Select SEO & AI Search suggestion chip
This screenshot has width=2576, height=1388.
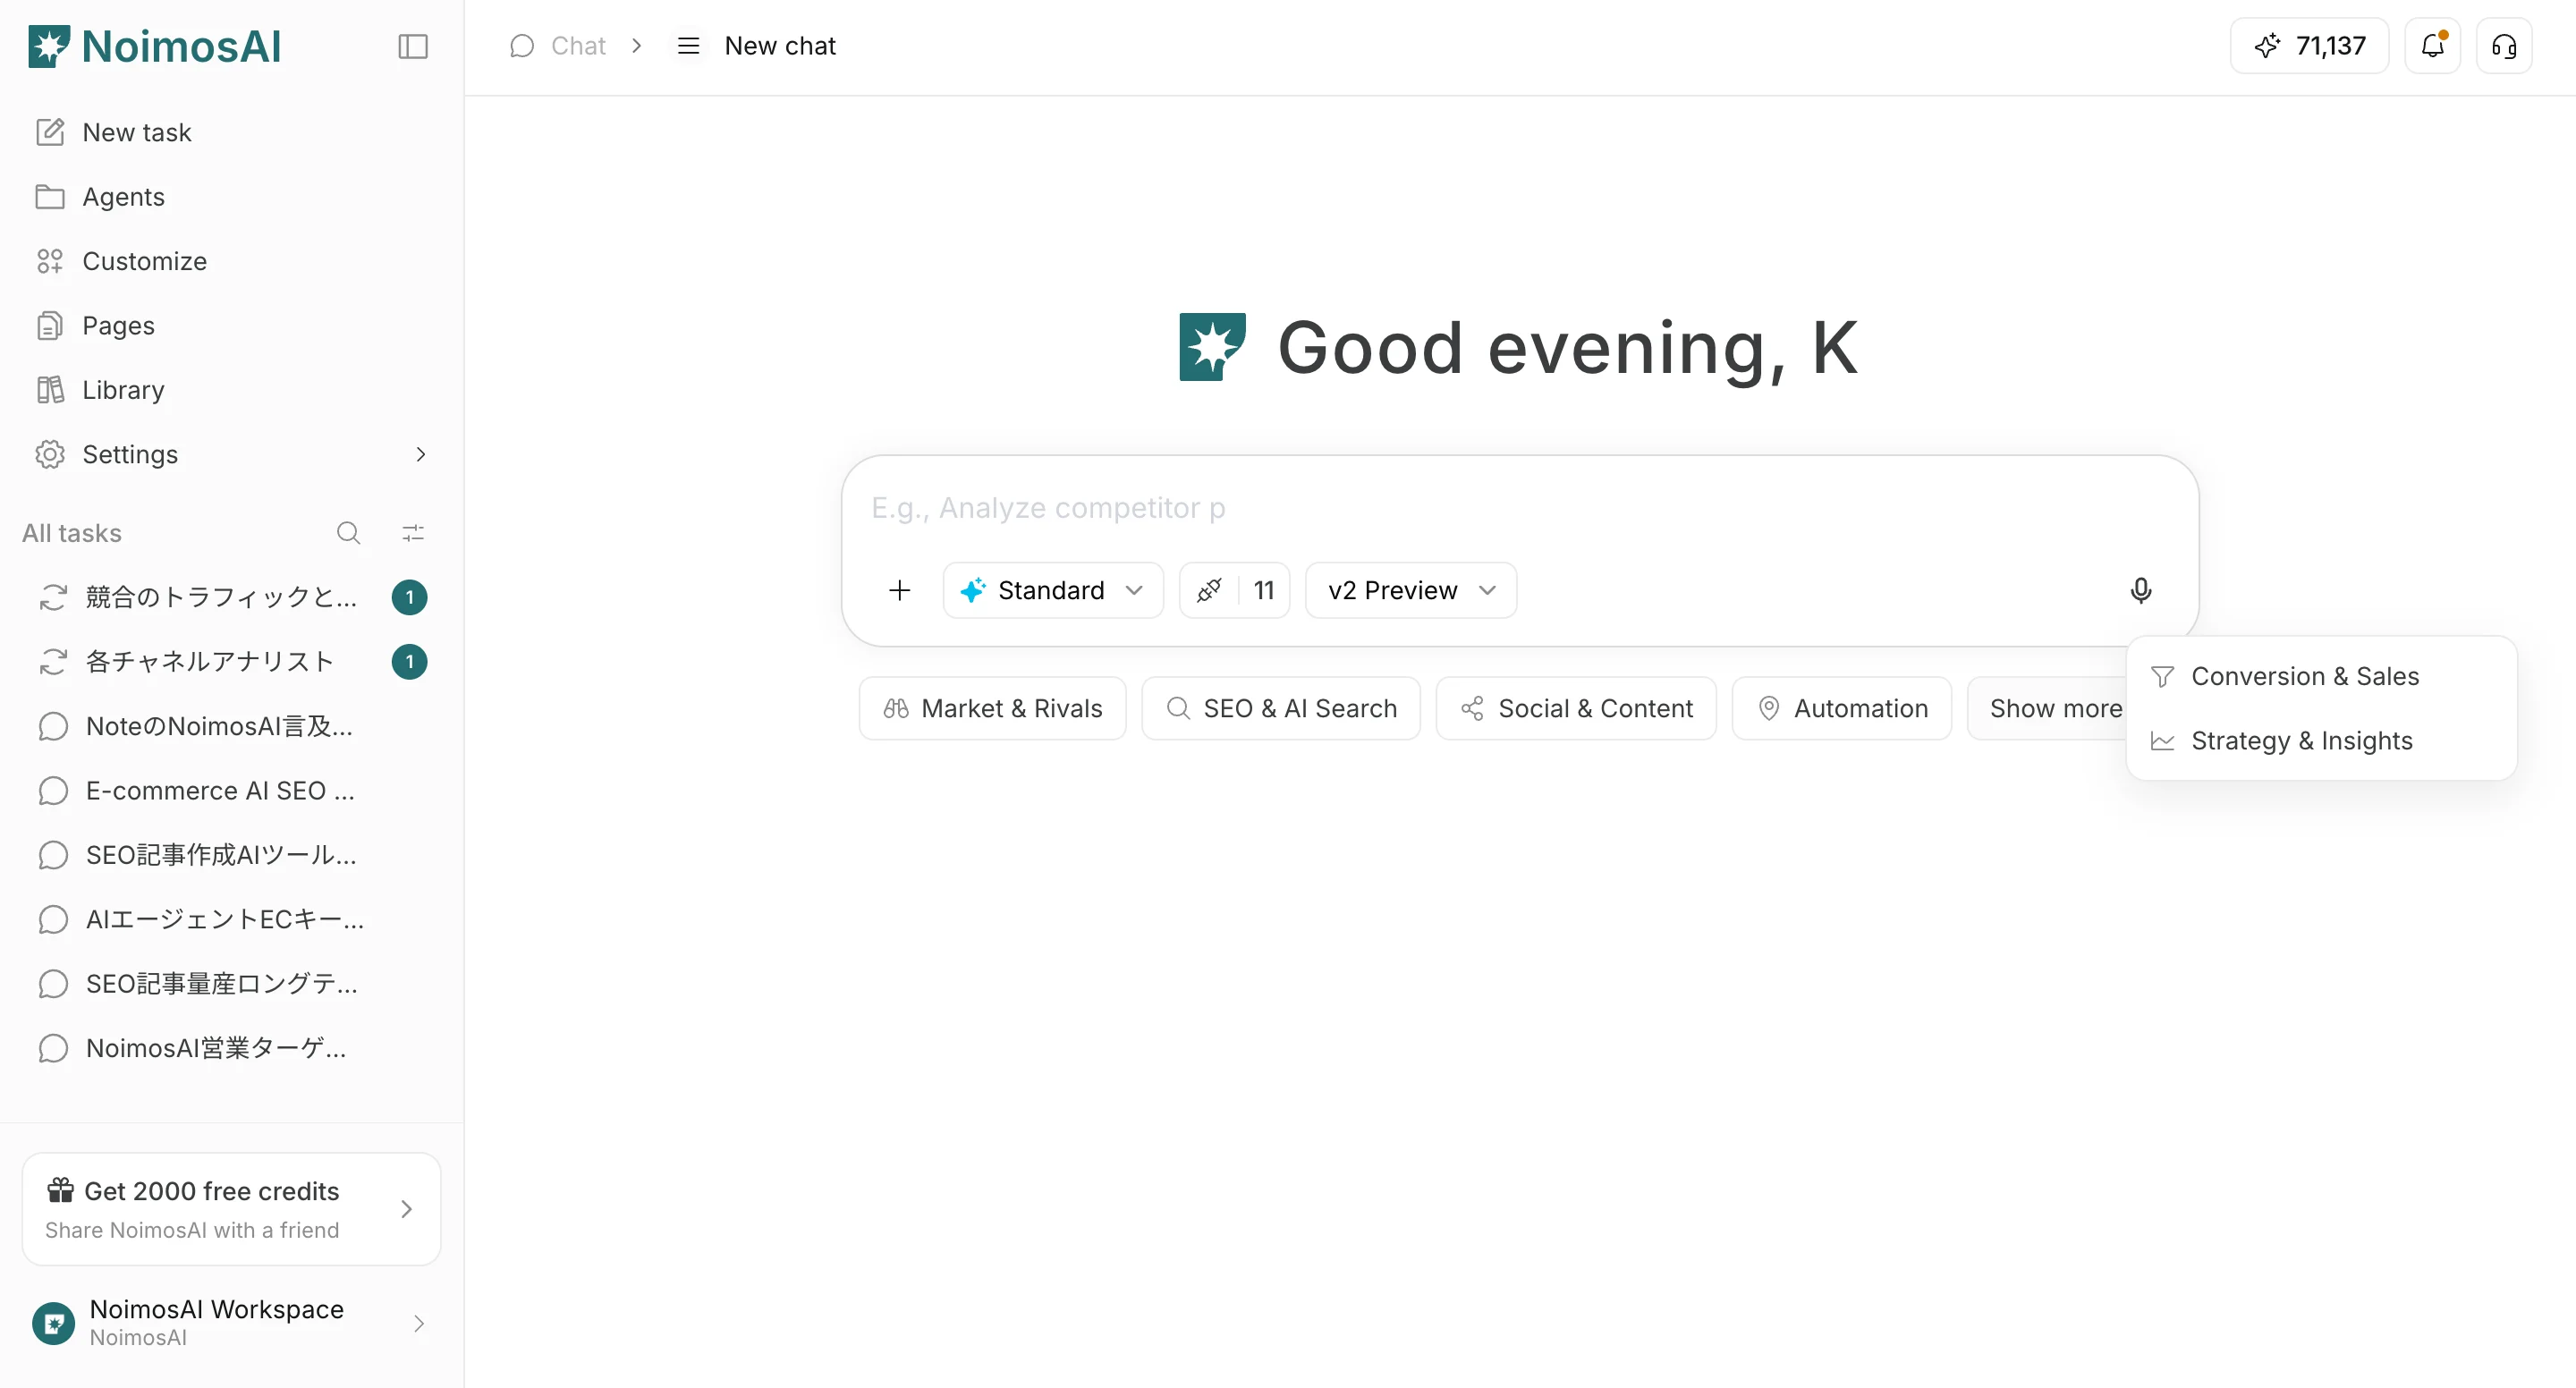tap(1281, 708)
